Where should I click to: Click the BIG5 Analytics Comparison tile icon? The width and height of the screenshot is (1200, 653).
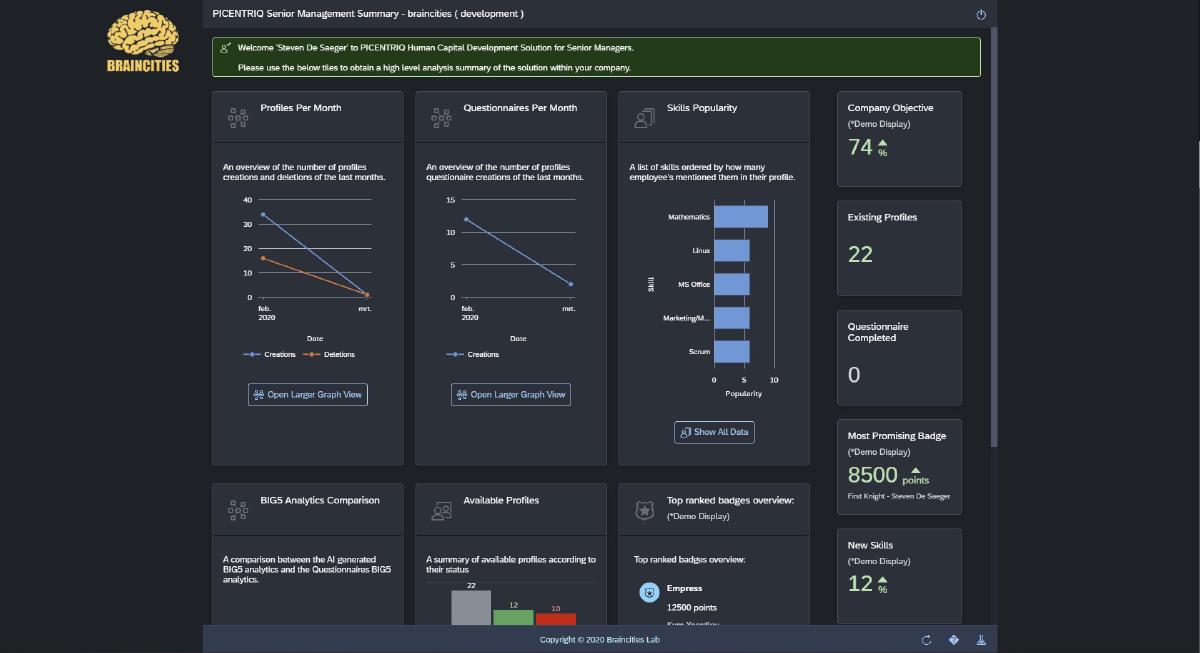click(238, 510)
